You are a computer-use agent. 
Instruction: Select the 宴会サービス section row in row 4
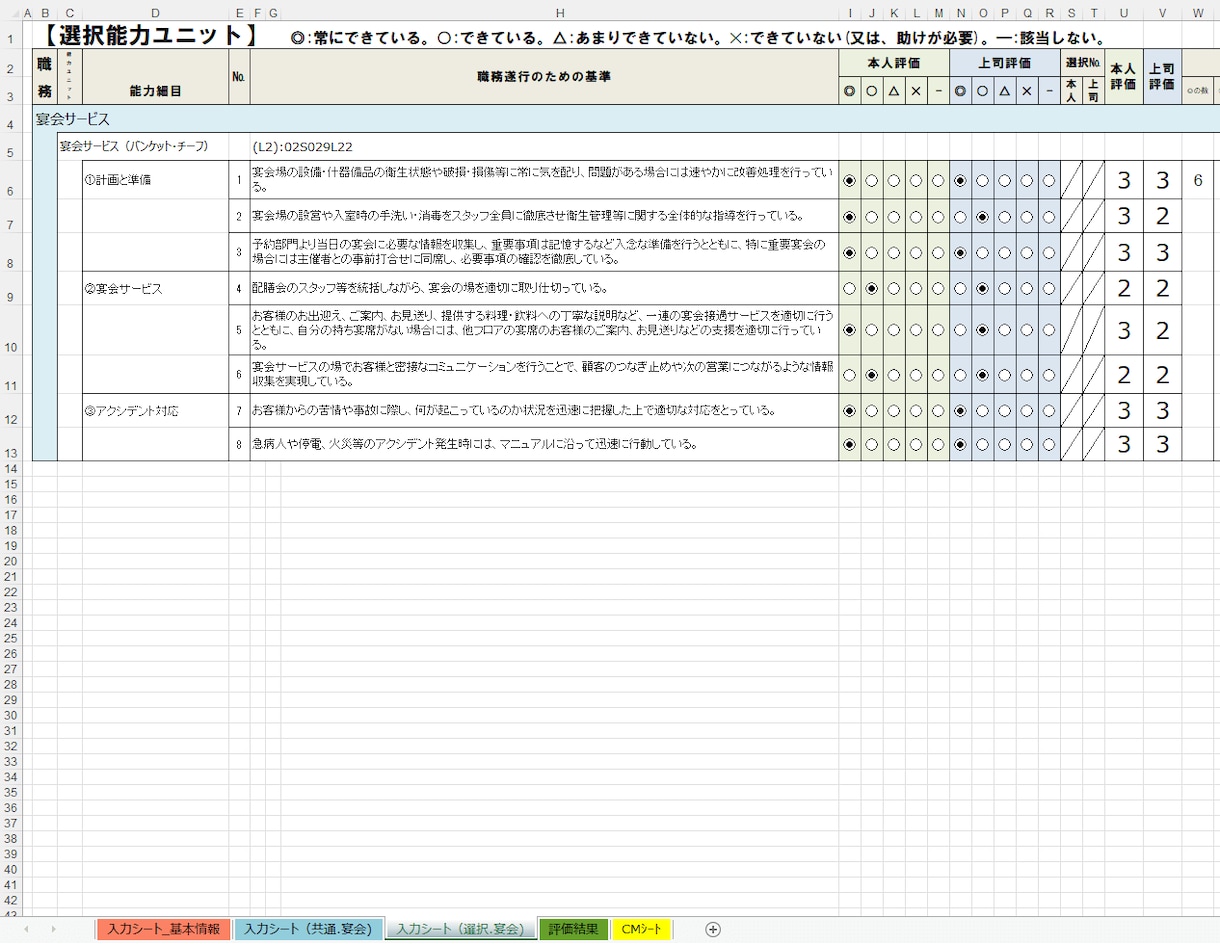625,119
